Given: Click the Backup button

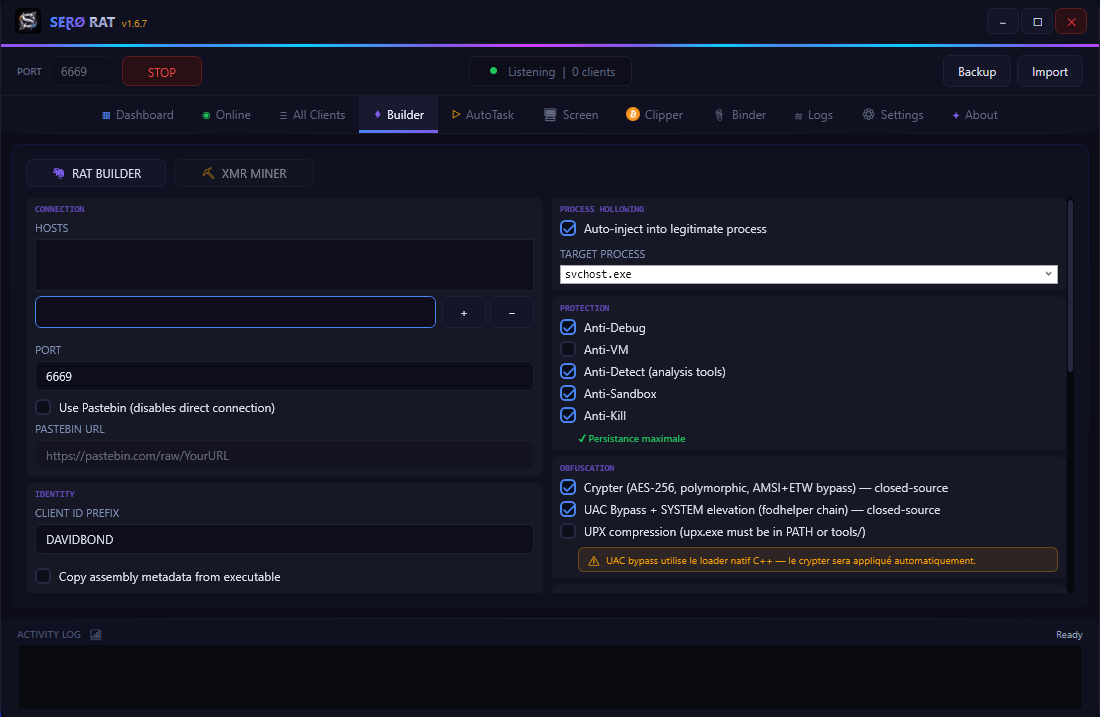Looking at the screenshot, I should pos(977,72).
